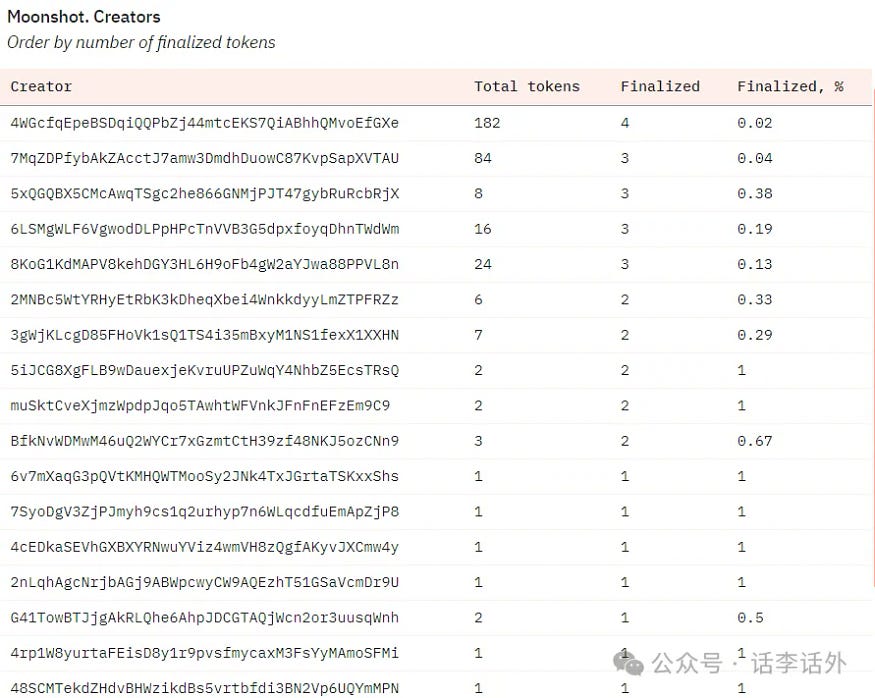Screen dimensions: 875x698
Task: Sort by the Creator column header
Action: pyautogui.click(x=41, y=87)
